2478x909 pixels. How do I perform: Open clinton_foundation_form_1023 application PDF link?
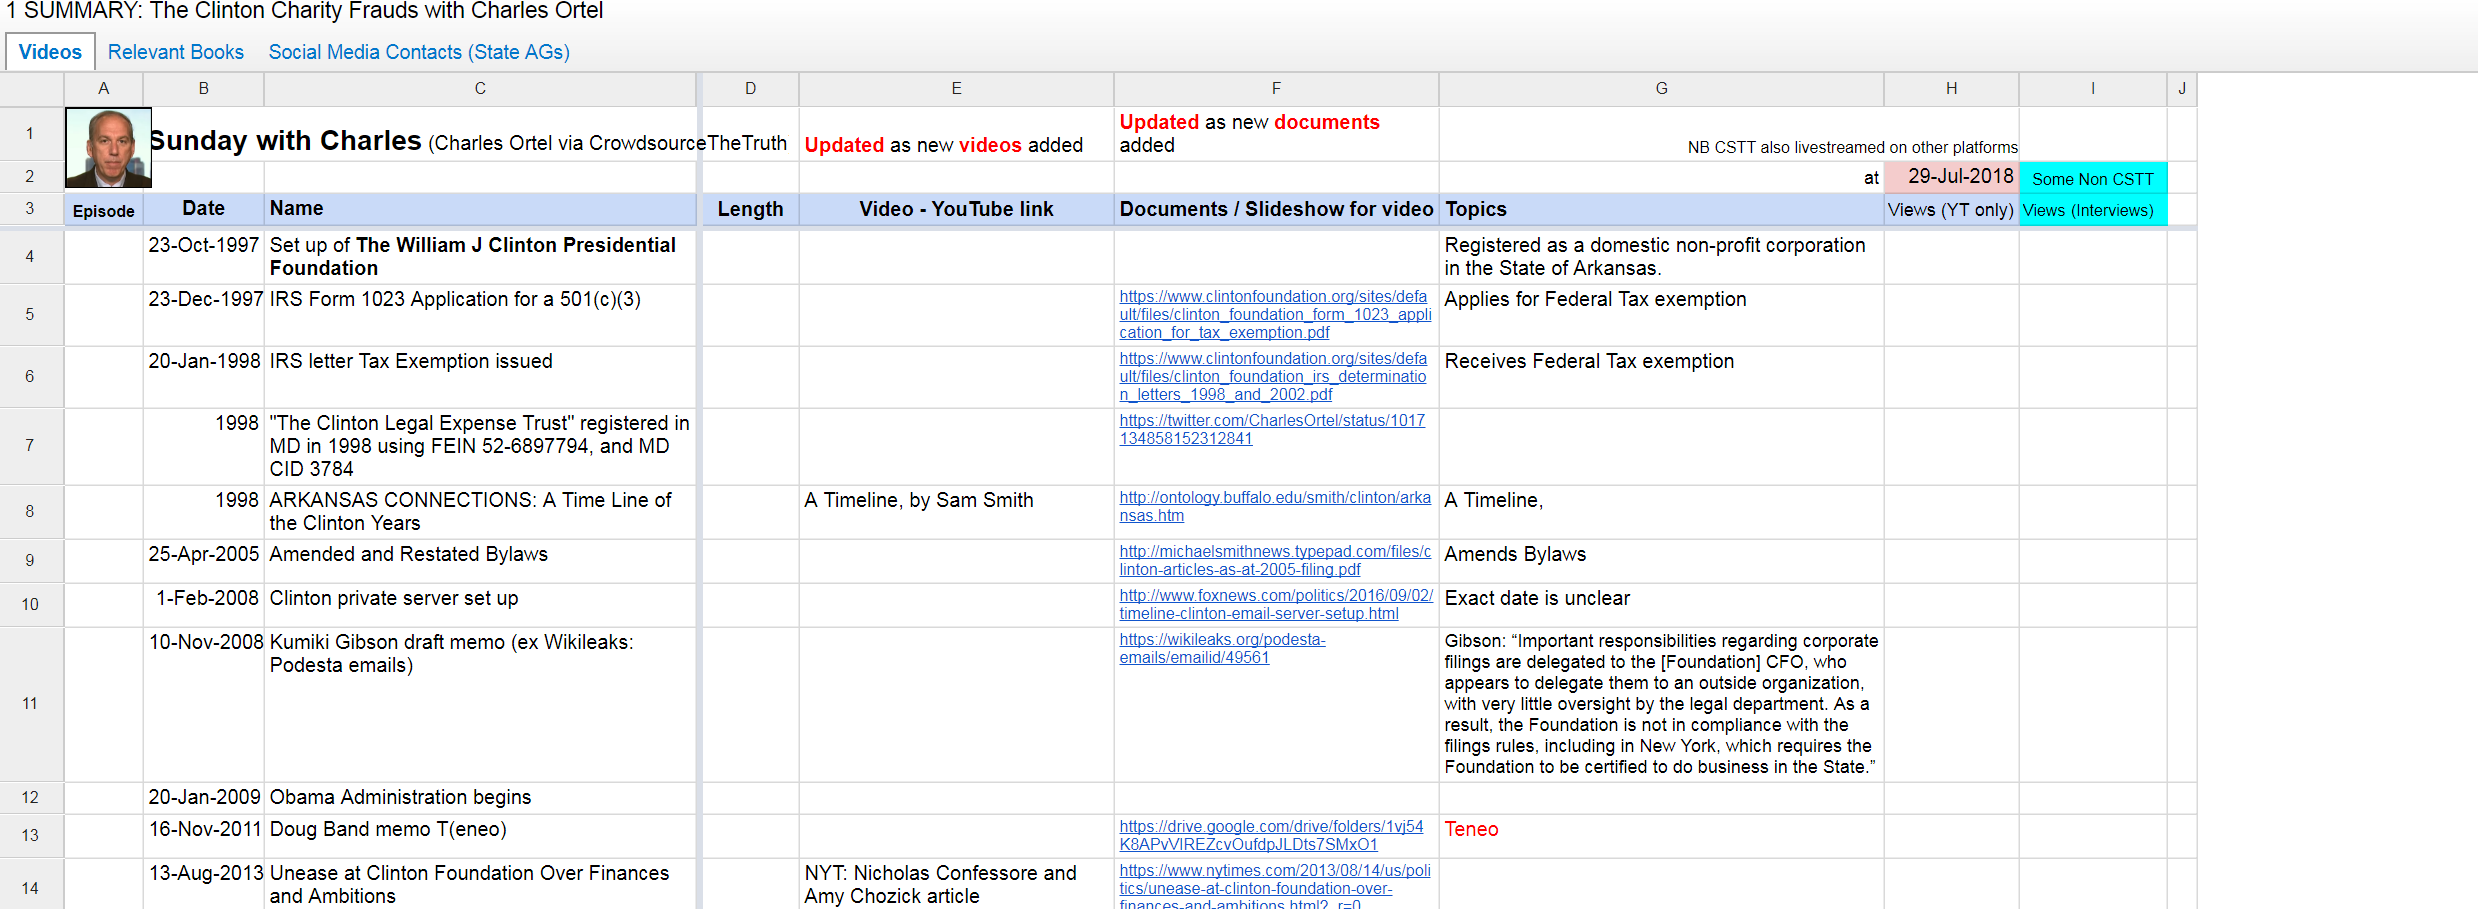click(x=1275, y=315)
